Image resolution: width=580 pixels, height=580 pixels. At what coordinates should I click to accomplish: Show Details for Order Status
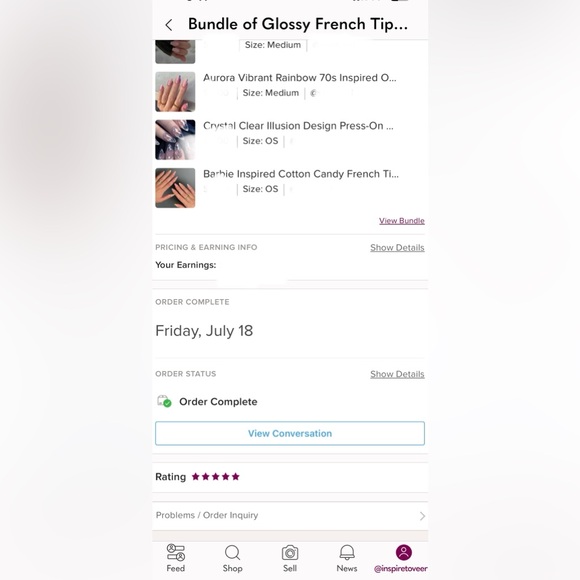click(397, 374)
